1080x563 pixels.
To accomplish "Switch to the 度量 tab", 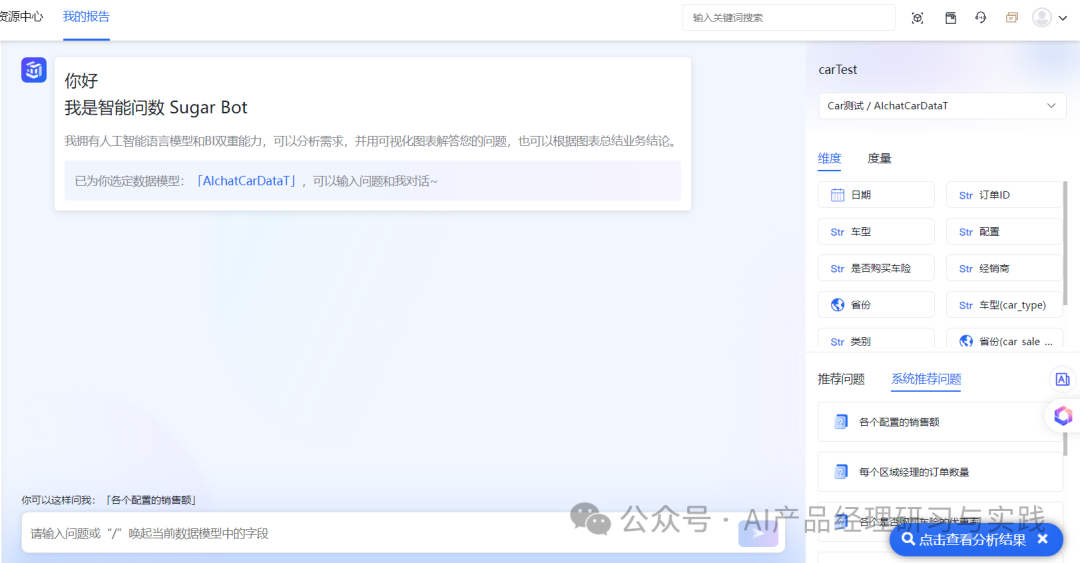I will click(879, 158).
